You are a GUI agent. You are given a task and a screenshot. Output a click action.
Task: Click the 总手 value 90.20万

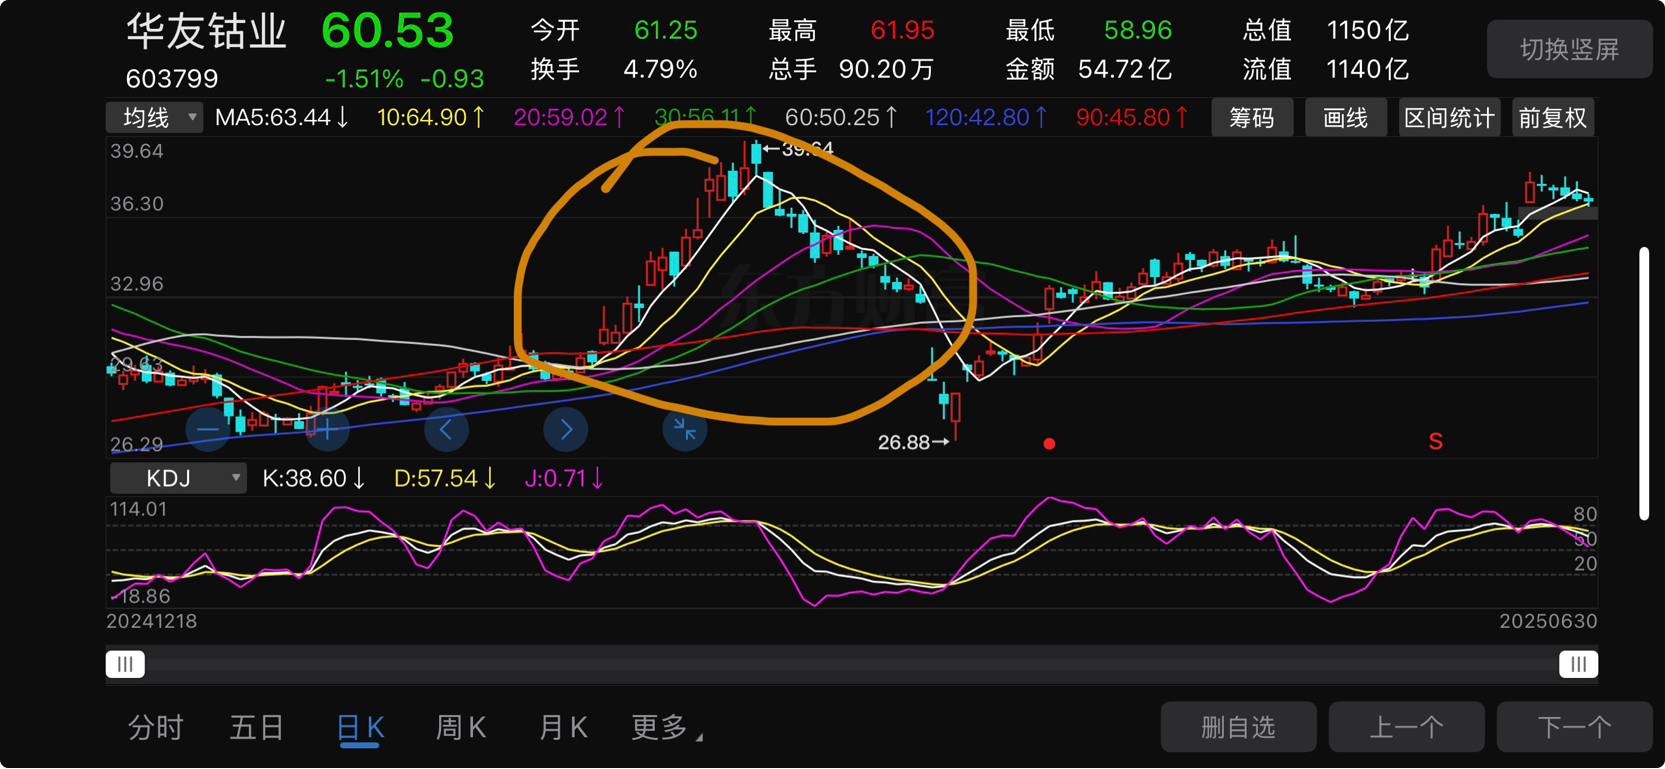coord(887,69)
